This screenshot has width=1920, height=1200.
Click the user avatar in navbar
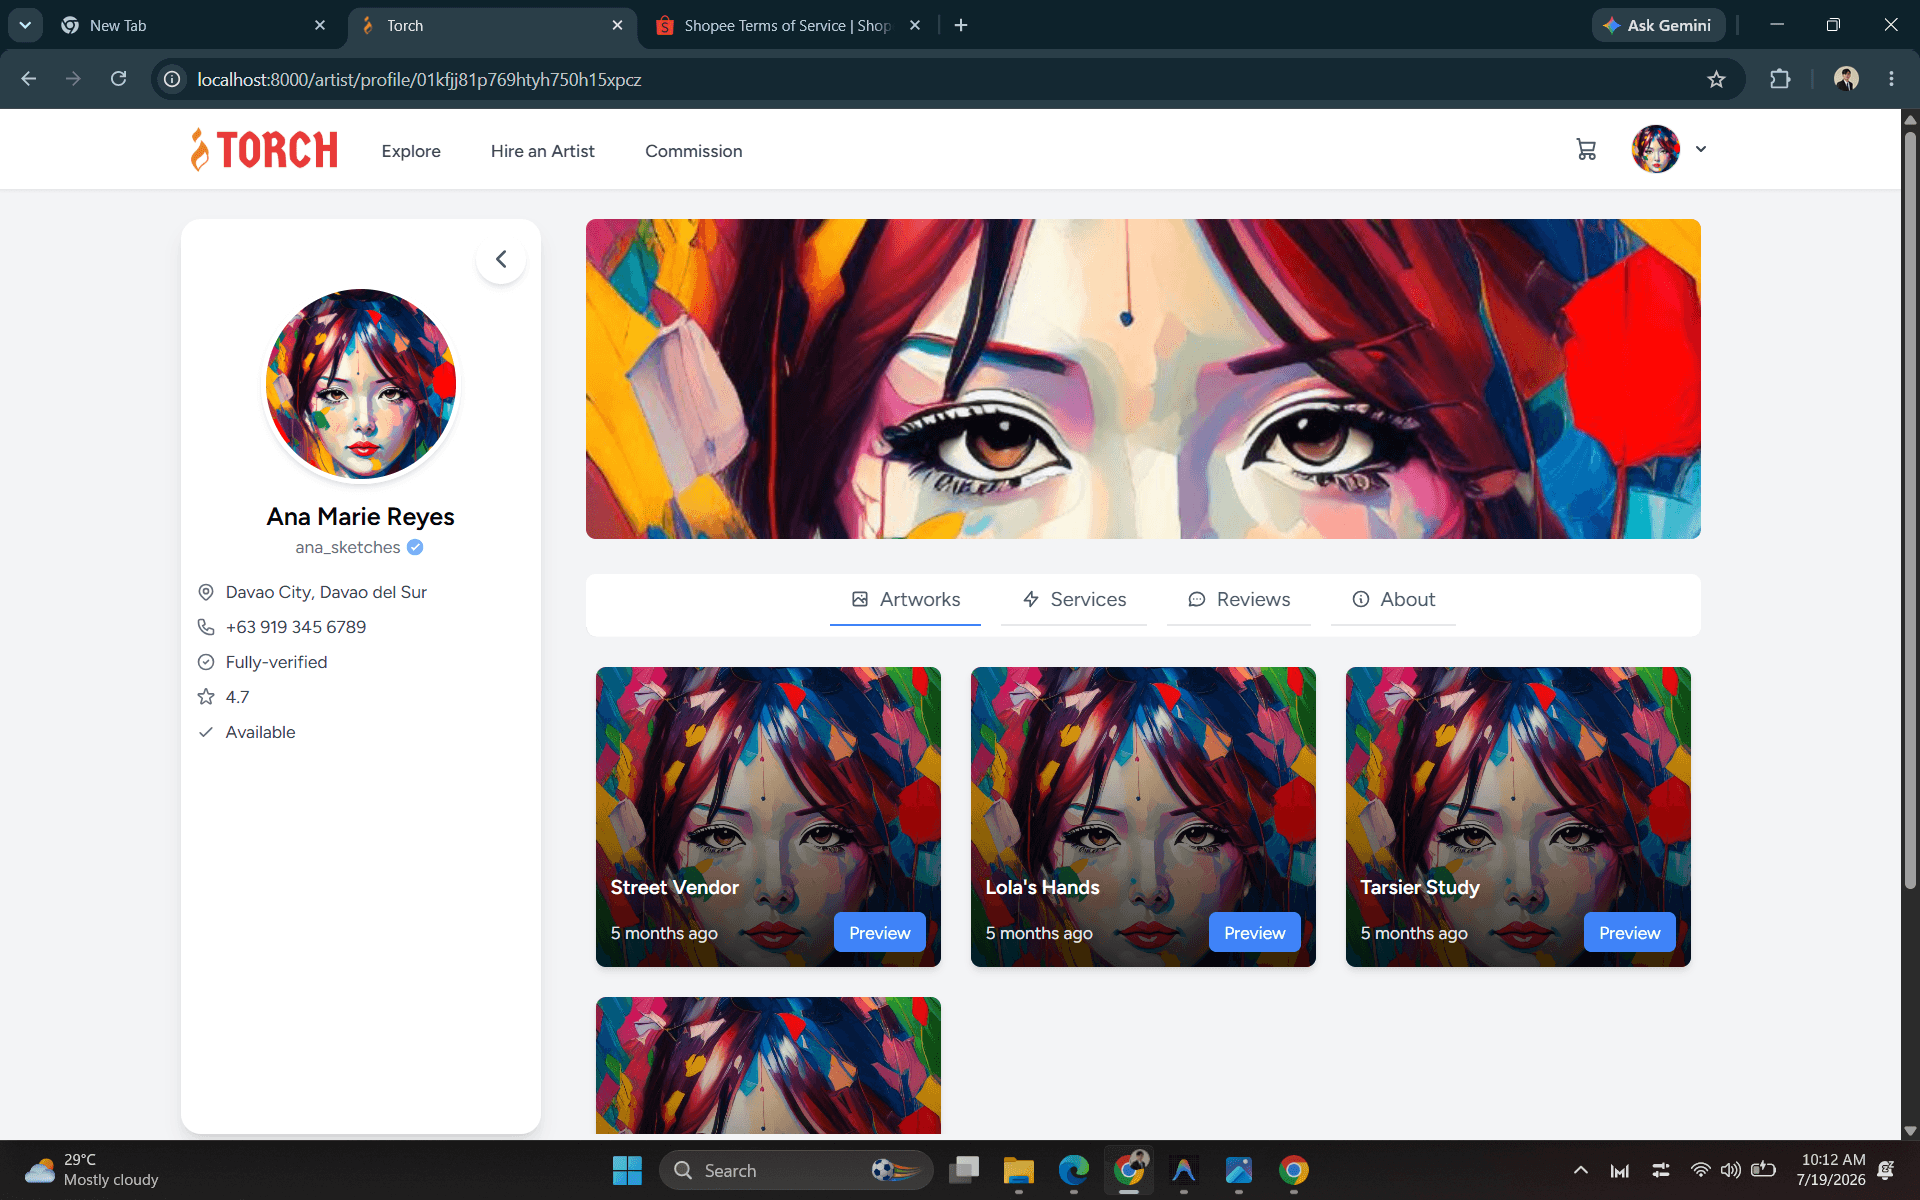point(1656,149)
